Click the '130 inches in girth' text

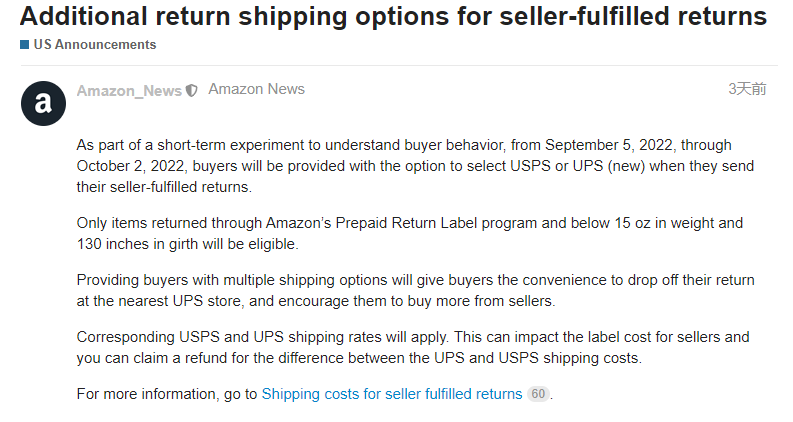[x=137, y=244]
